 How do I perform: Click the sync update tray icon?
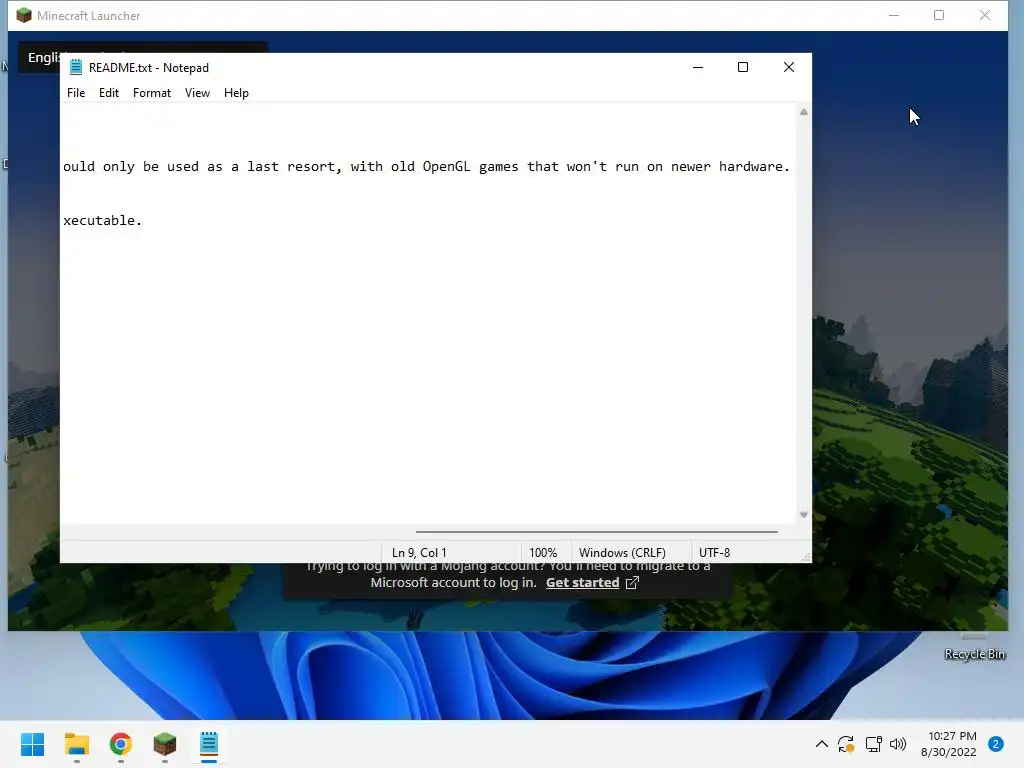pyautogui.click(x=846, y=744)
